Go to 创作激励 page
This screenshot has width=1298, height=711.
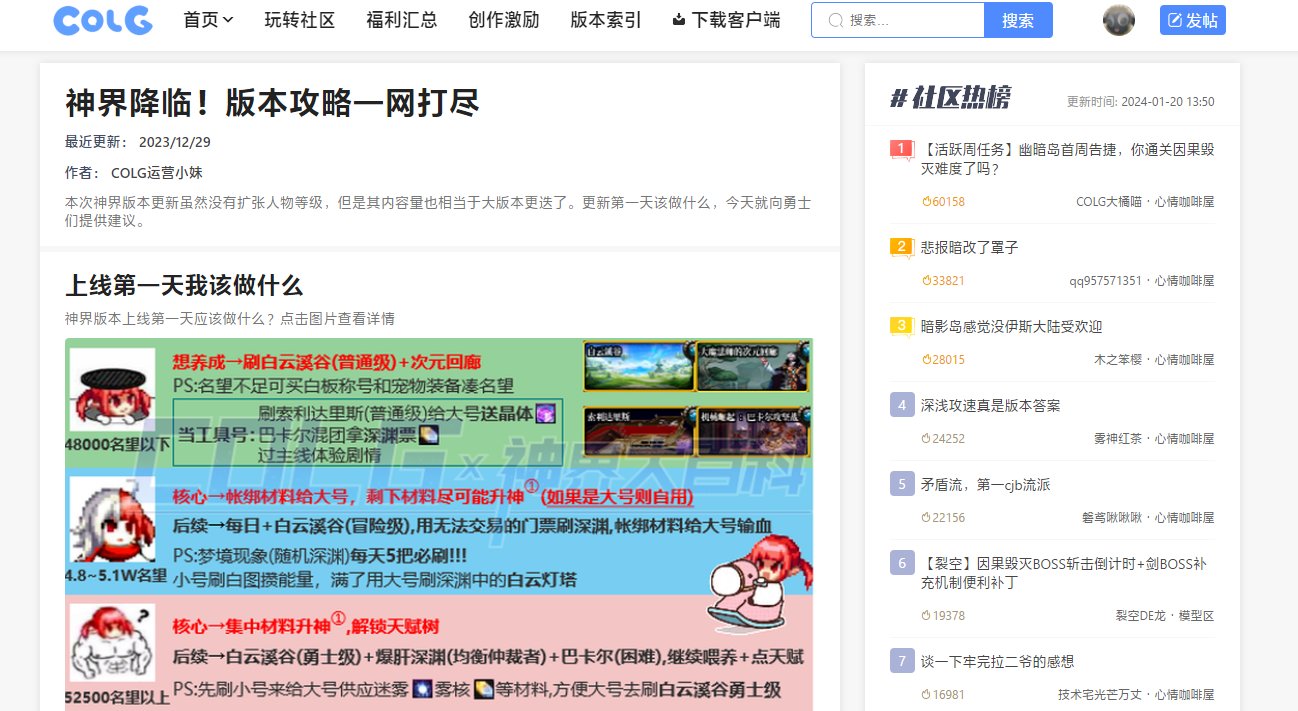503,20
